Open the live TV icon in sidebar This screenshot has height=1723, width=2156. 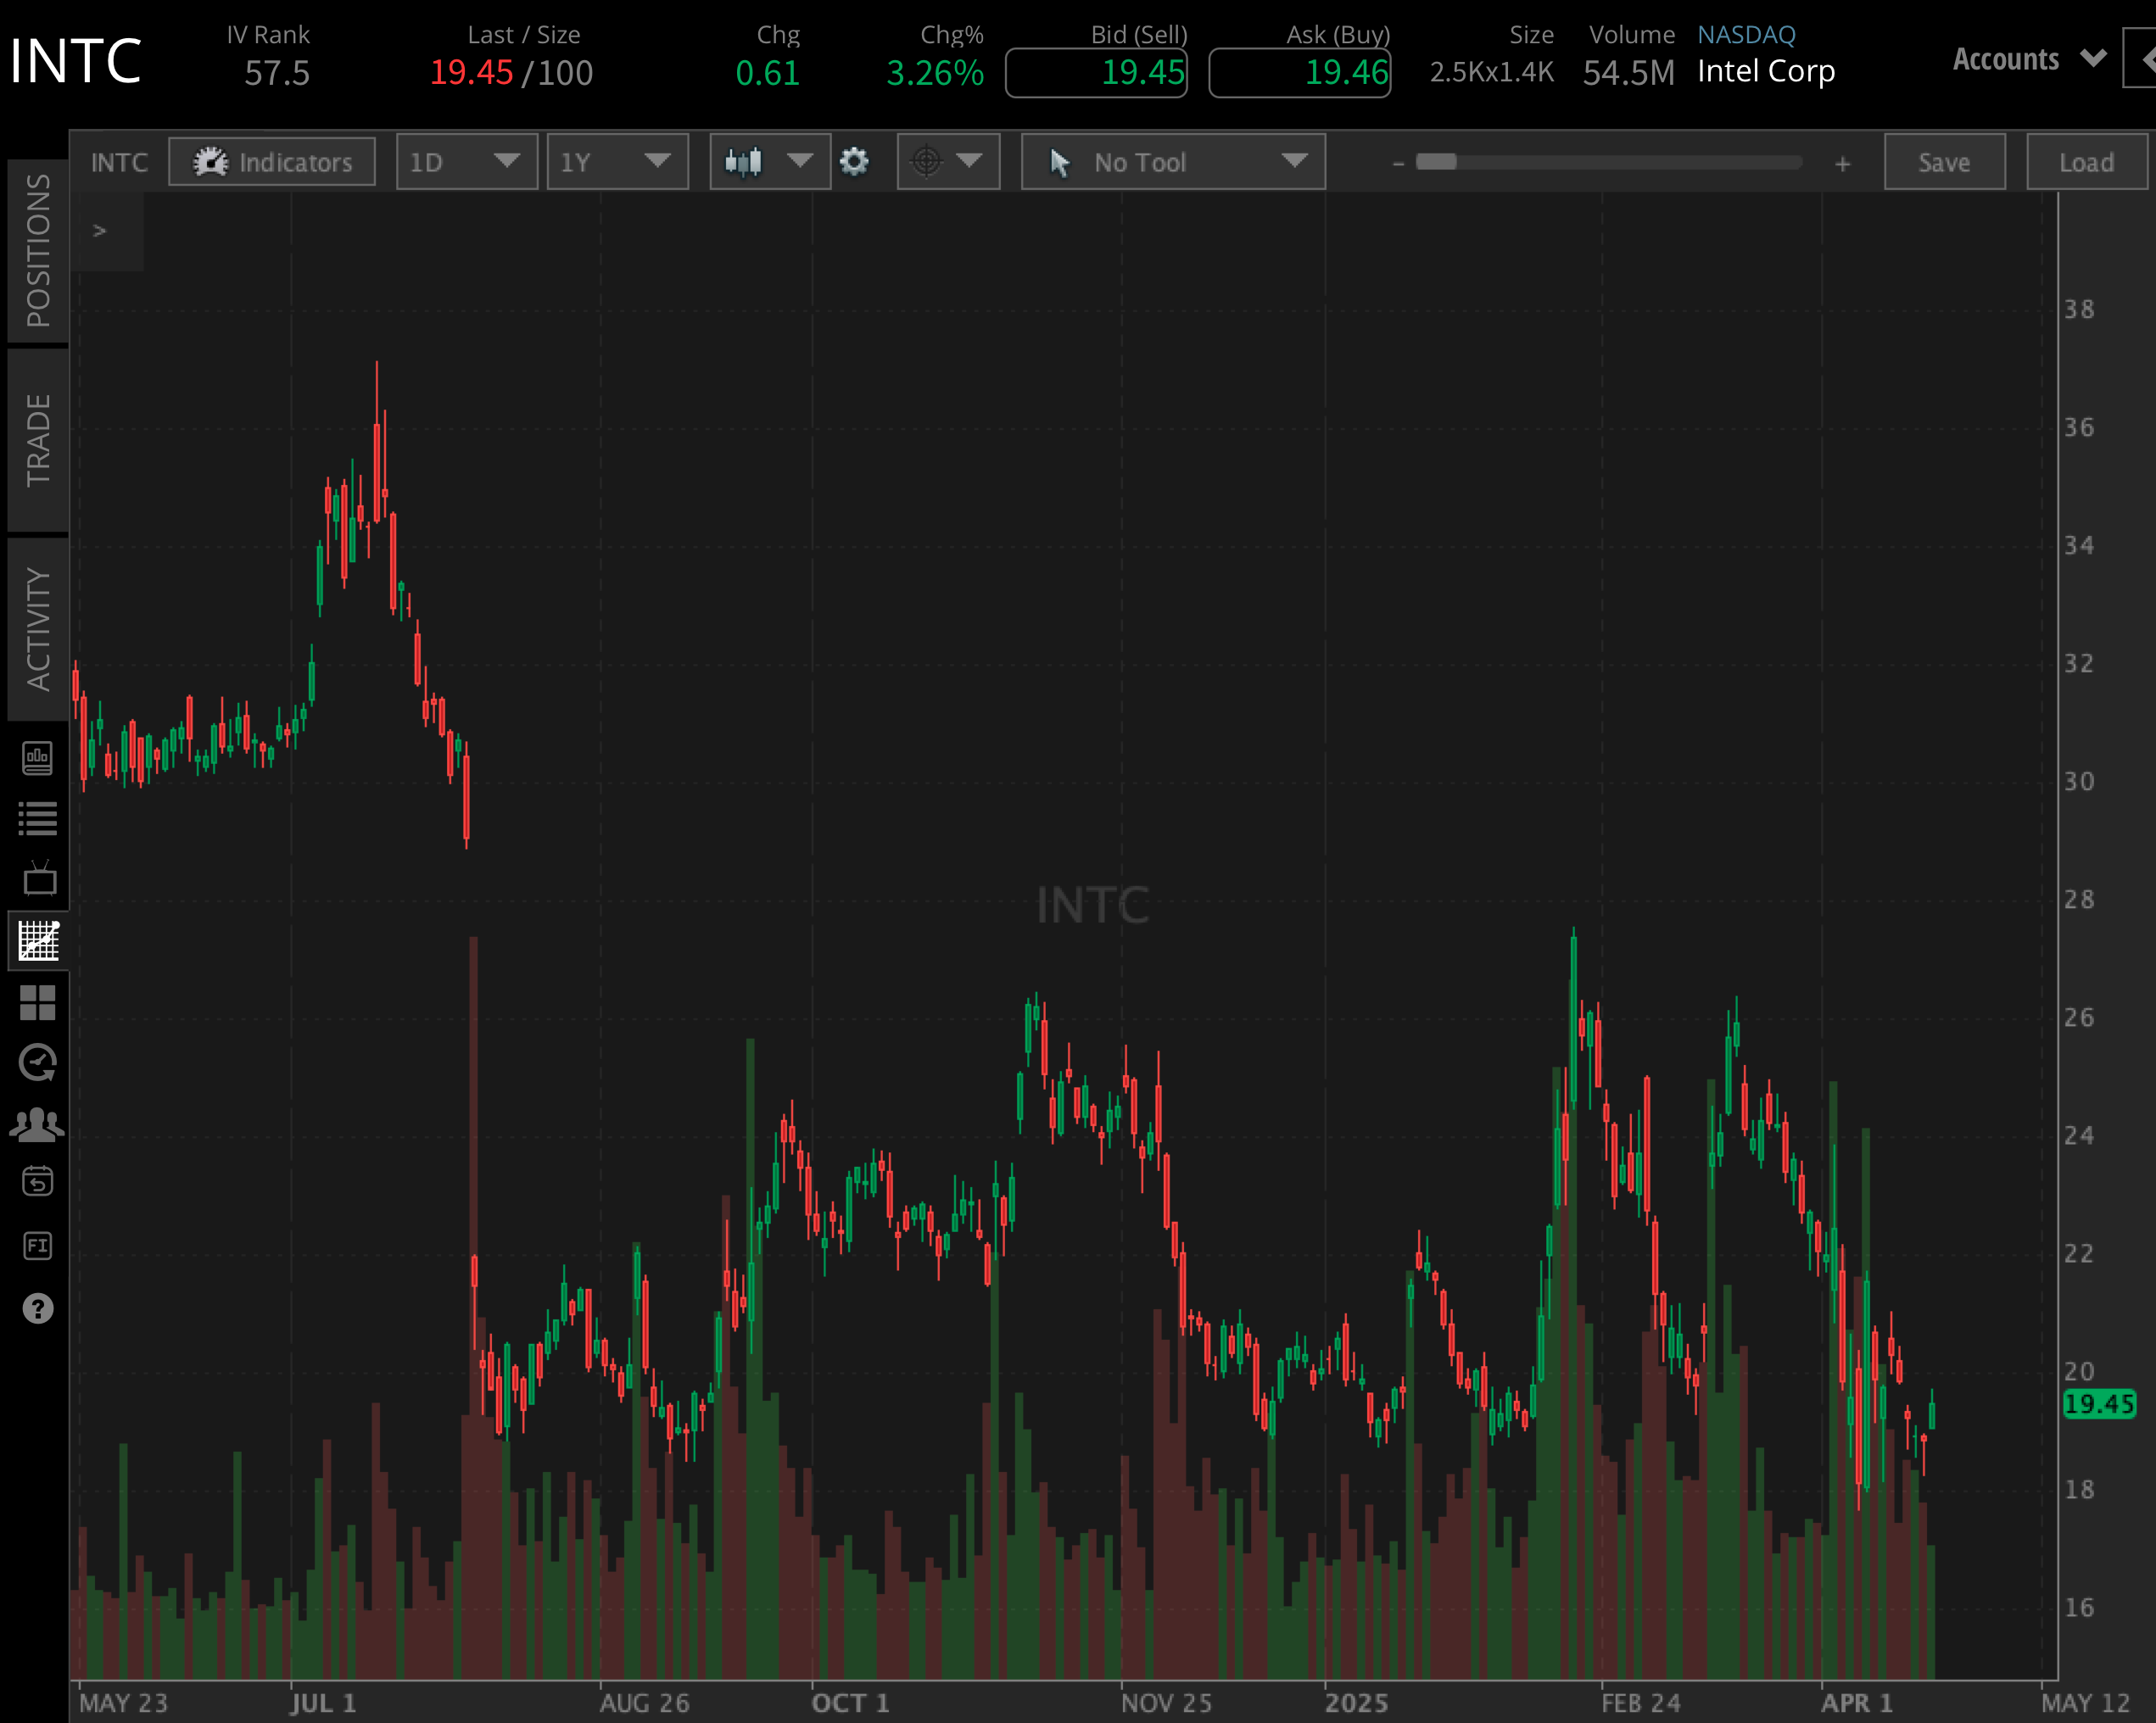coord(38,878)
